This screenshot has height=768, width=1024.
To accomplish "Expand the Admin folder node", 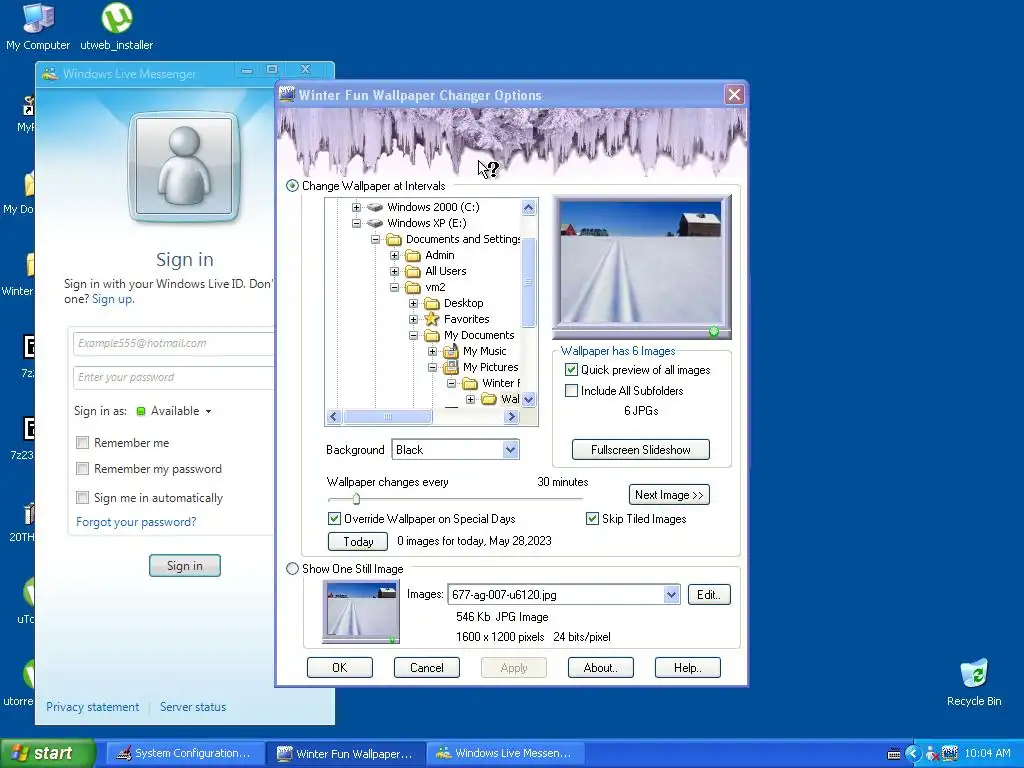I will 394,255.
